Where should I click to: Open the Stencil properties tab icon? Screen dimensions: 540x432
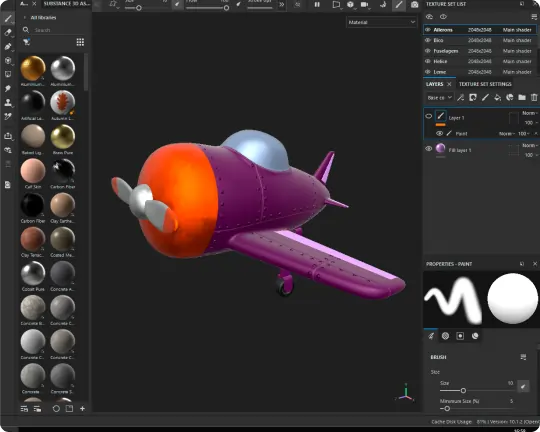coord(460,336)
